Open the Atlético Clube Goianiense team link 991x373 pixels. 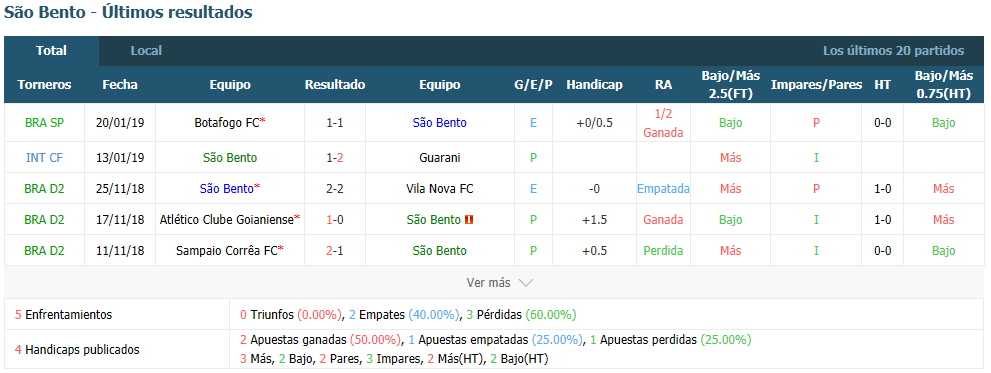228,220
